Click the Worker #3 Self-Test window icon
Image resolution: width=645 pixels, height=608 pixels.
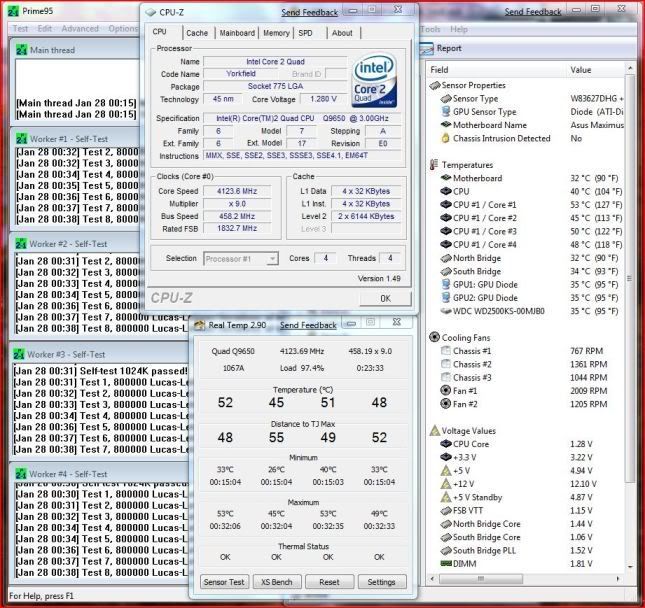pyautogui.click(x=19, y=354)
